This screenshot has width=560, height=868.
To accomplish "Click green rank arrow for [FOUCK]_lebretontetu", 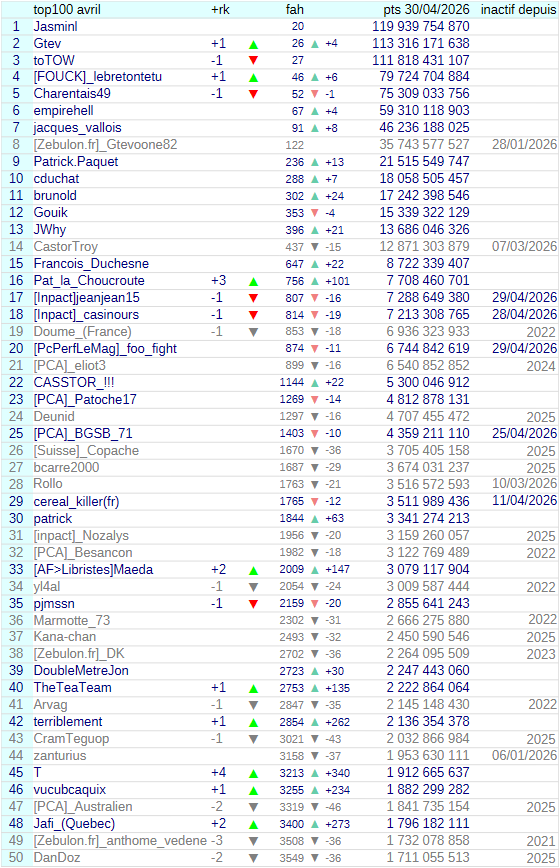I will pyautogui.click(x=253, y=78).
